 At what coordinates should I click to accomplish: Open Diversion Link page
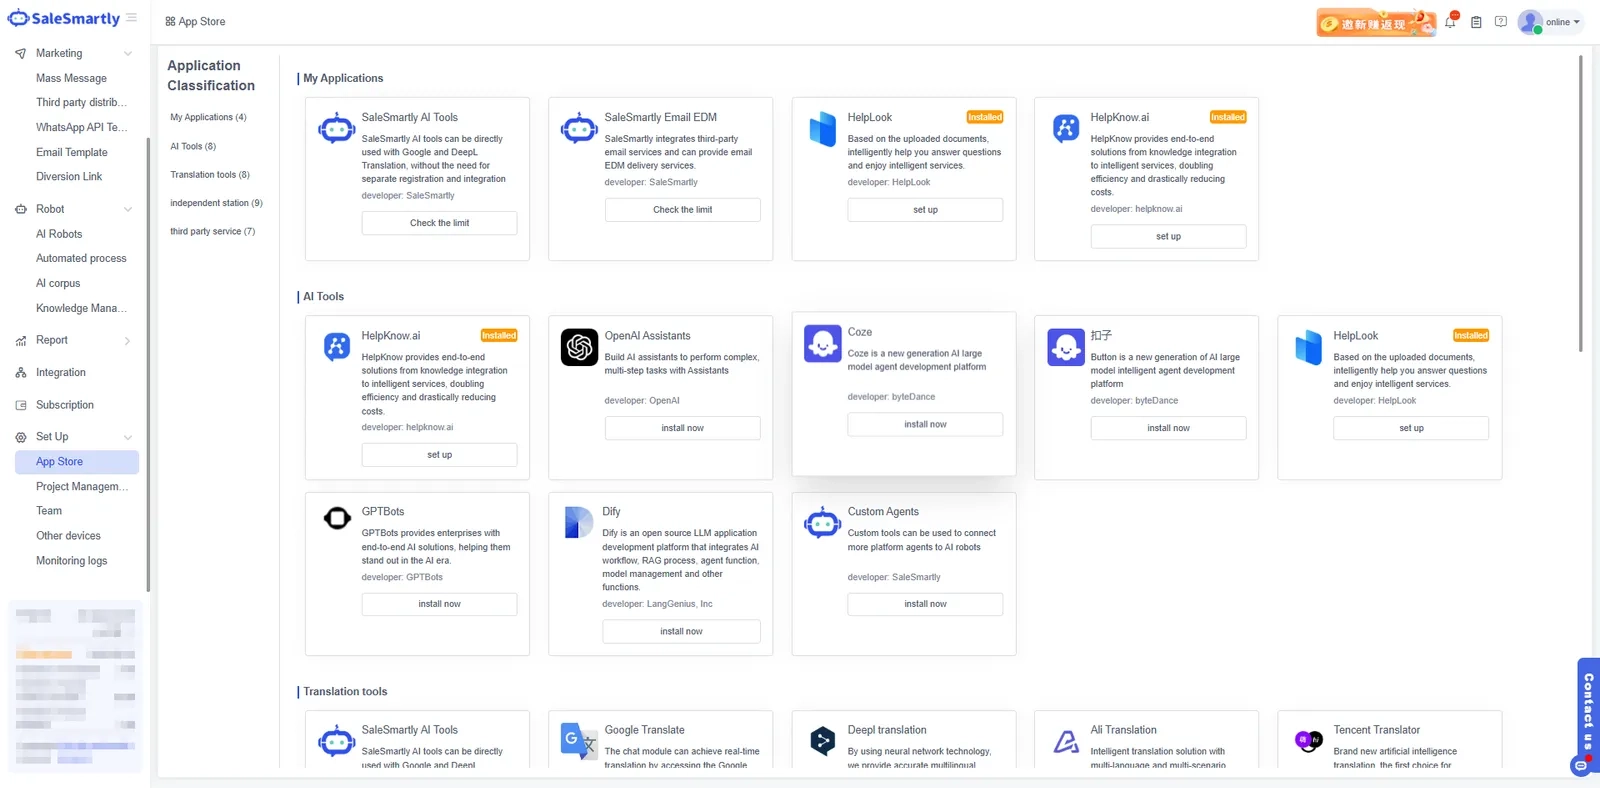pyautogui.click(x=69, y=176)
